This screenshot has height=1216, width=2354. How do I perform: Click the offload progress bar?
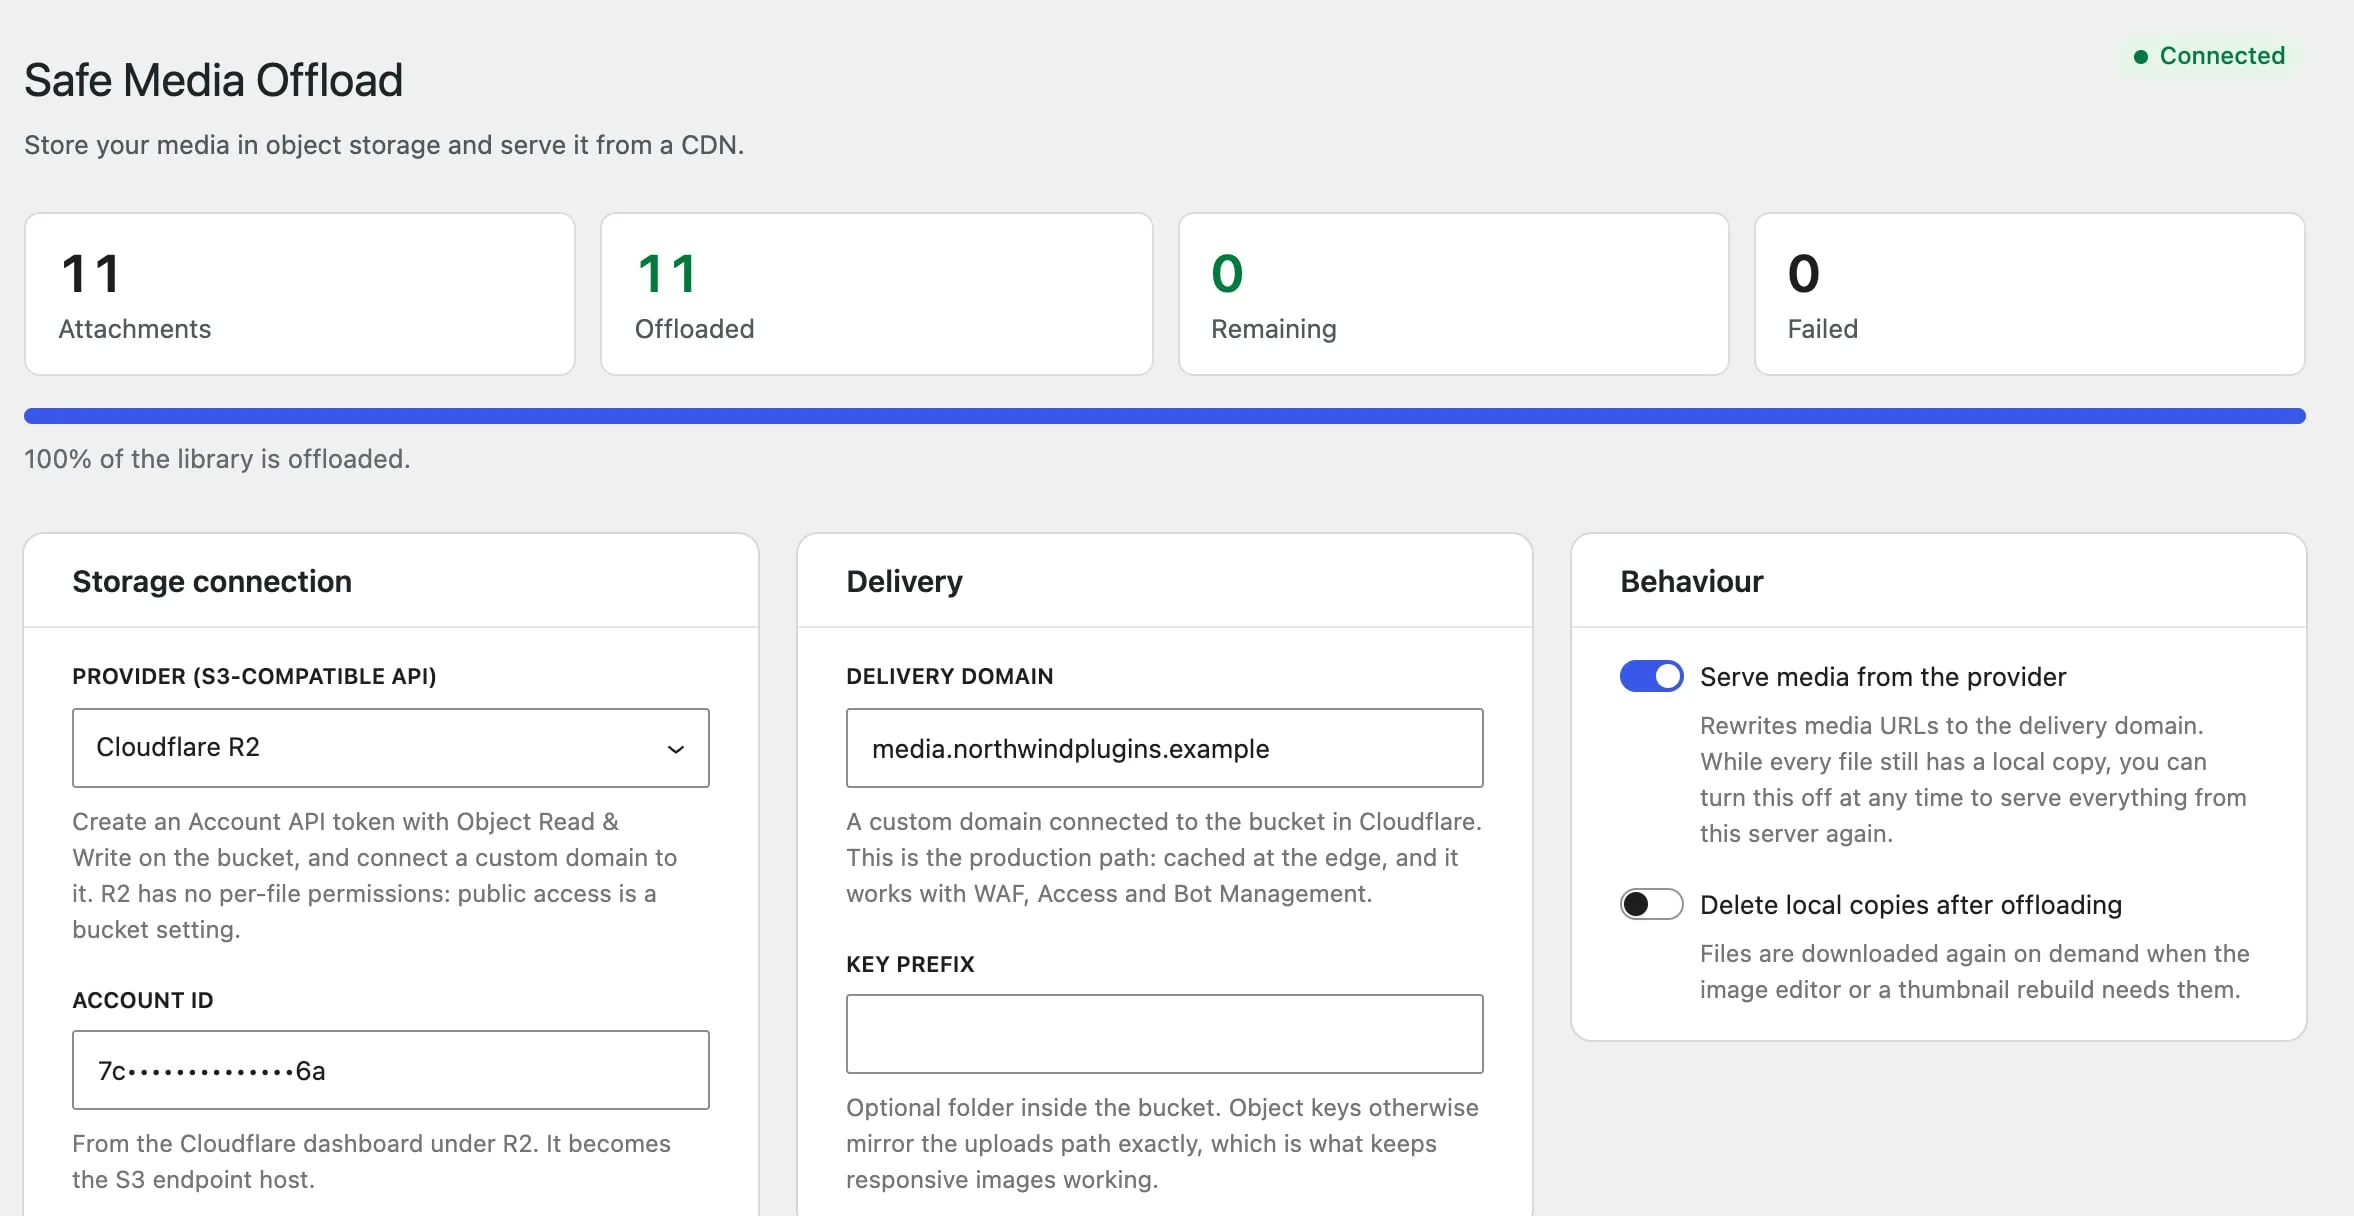pyautogui.click(x=1164, y=416)
